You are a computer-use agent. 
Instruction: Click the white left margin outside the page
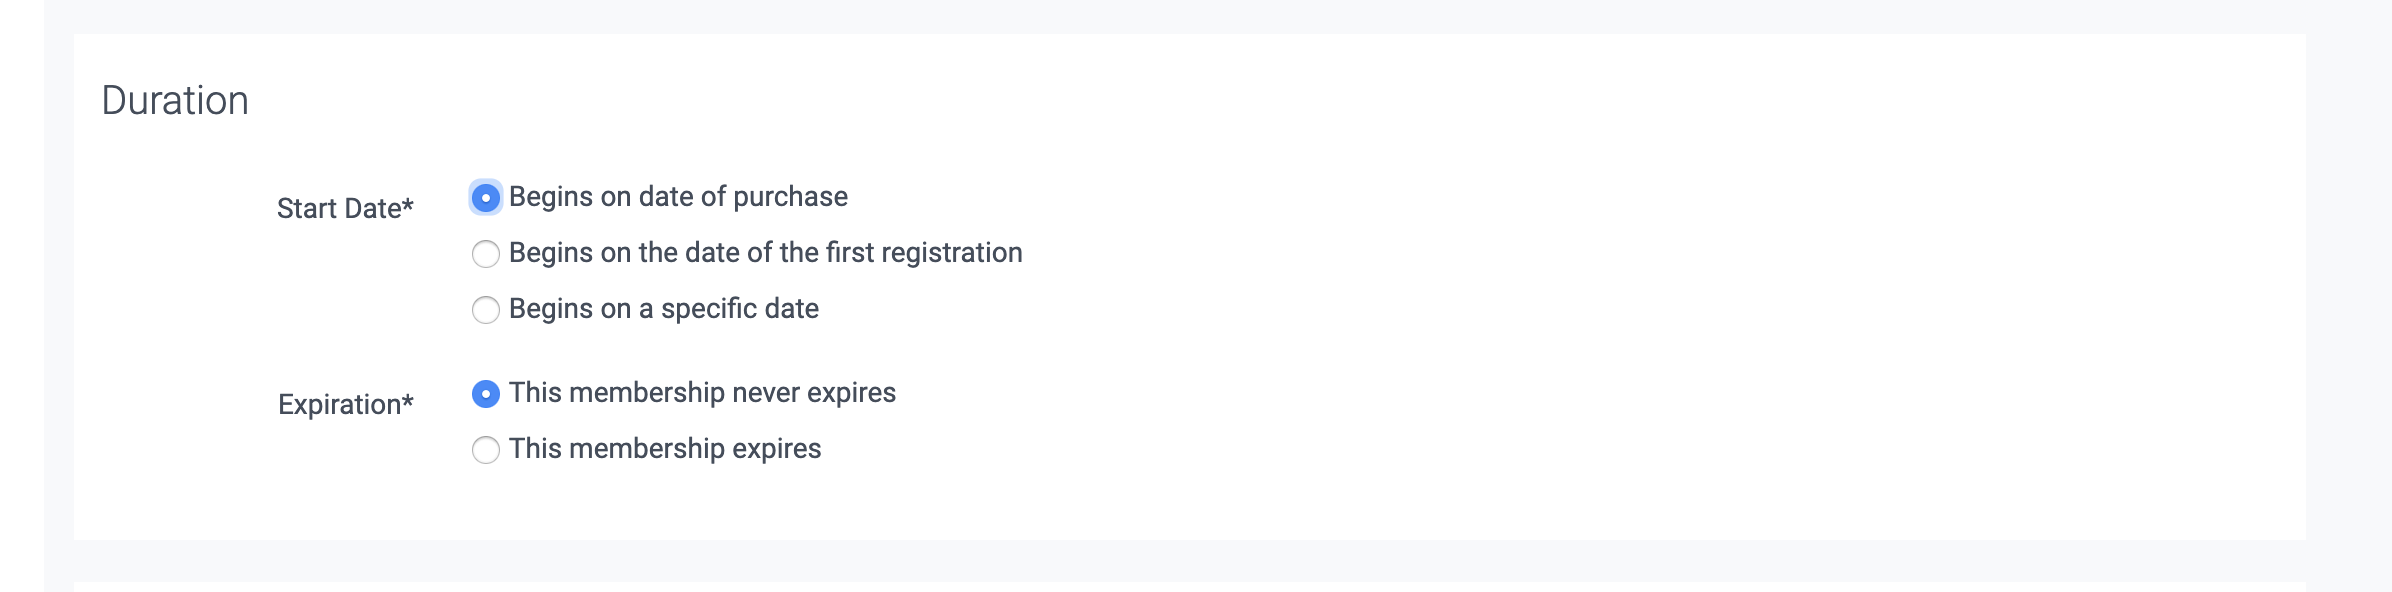20,300
